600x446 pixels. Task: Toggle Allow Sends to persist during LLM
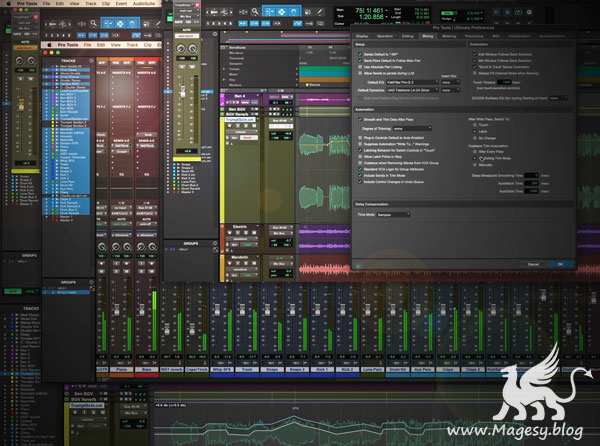(360, 73)
